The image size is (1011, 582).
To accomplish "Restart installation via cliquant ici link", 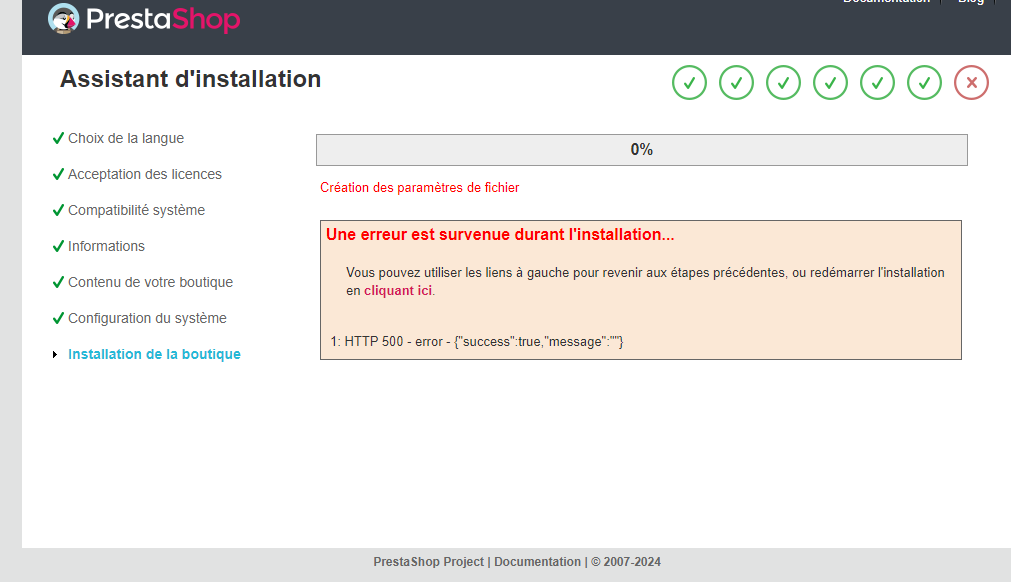I will coord(398,291).
